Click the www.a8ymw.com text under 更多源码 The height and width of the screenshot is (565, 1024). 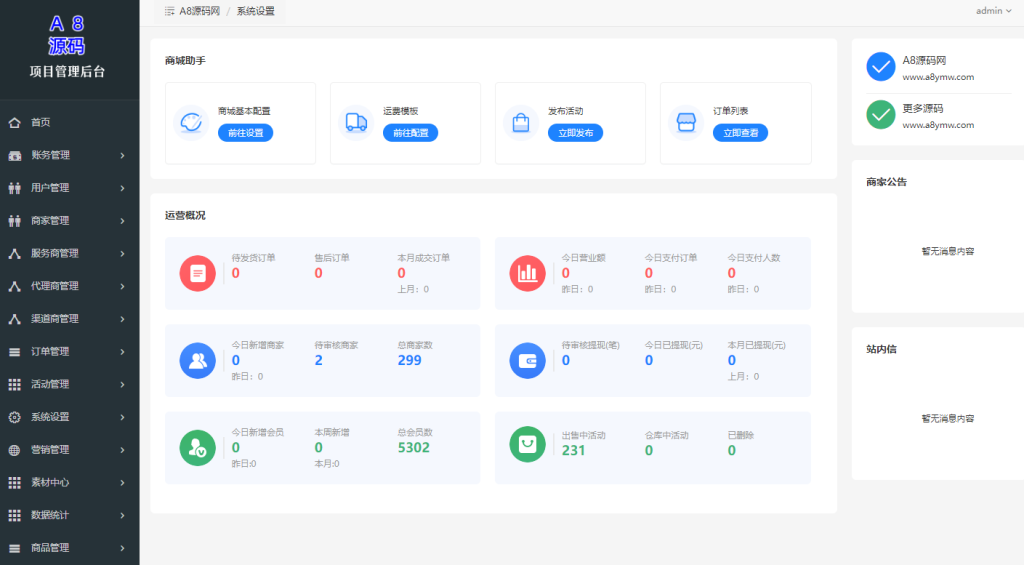938,125
